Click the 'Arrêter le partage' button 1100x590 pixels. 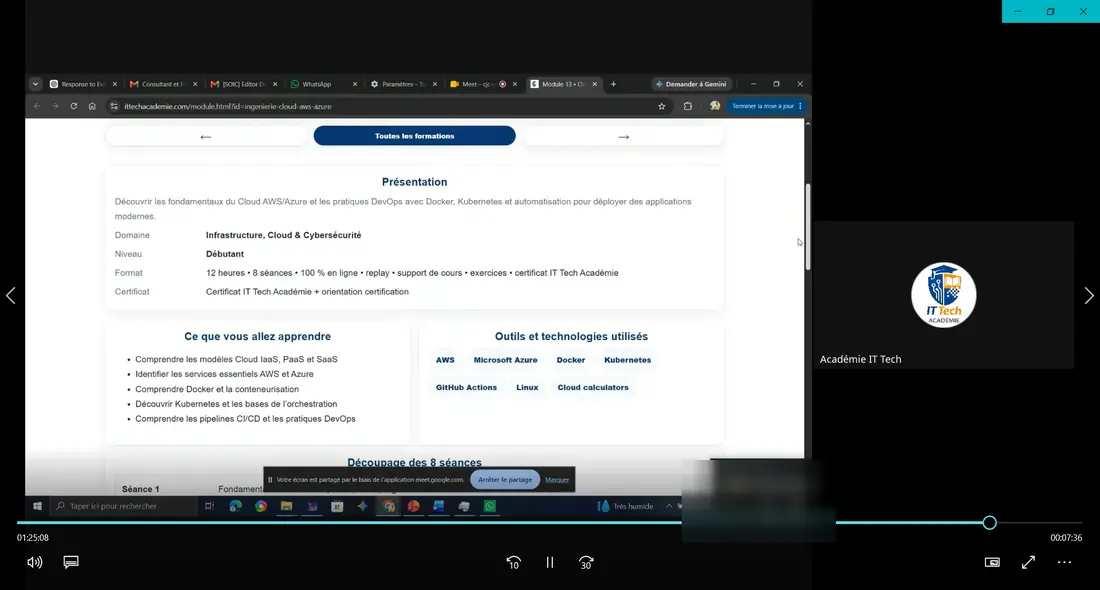(x=505, y=479)
